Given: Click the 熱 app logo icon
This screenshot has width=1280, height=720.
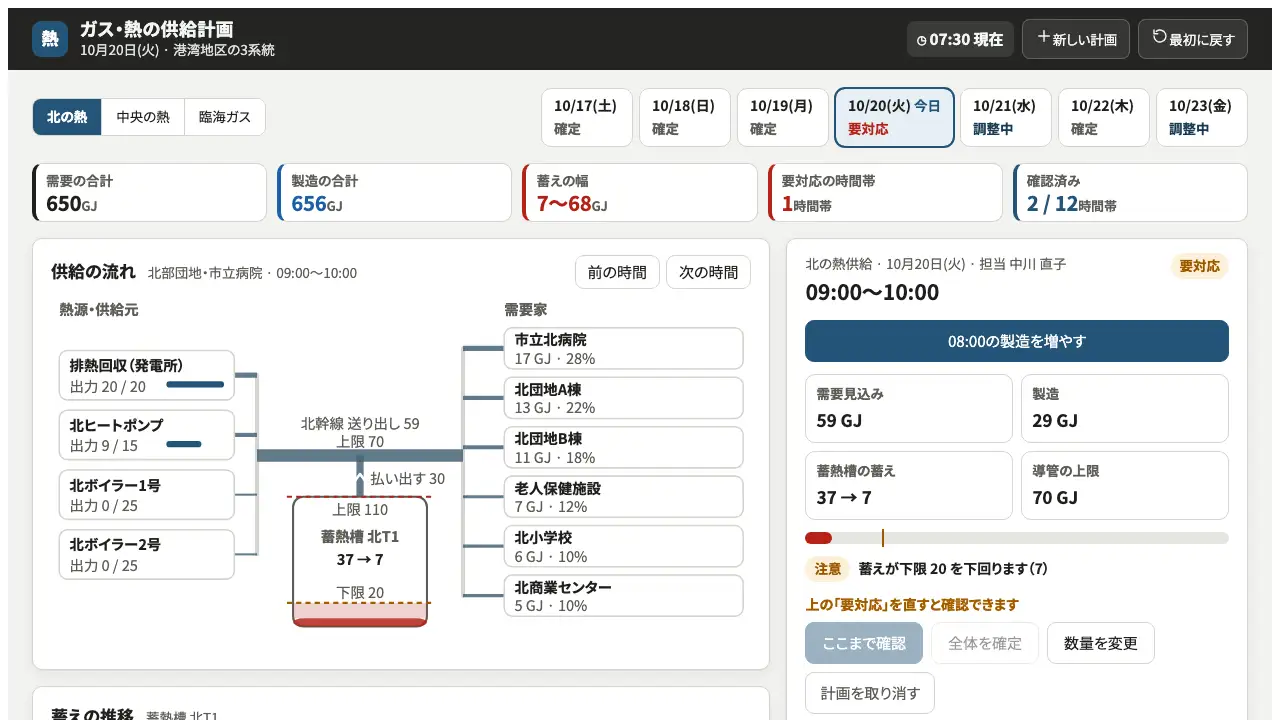Looking at the screenshot, I should [50, 39].
